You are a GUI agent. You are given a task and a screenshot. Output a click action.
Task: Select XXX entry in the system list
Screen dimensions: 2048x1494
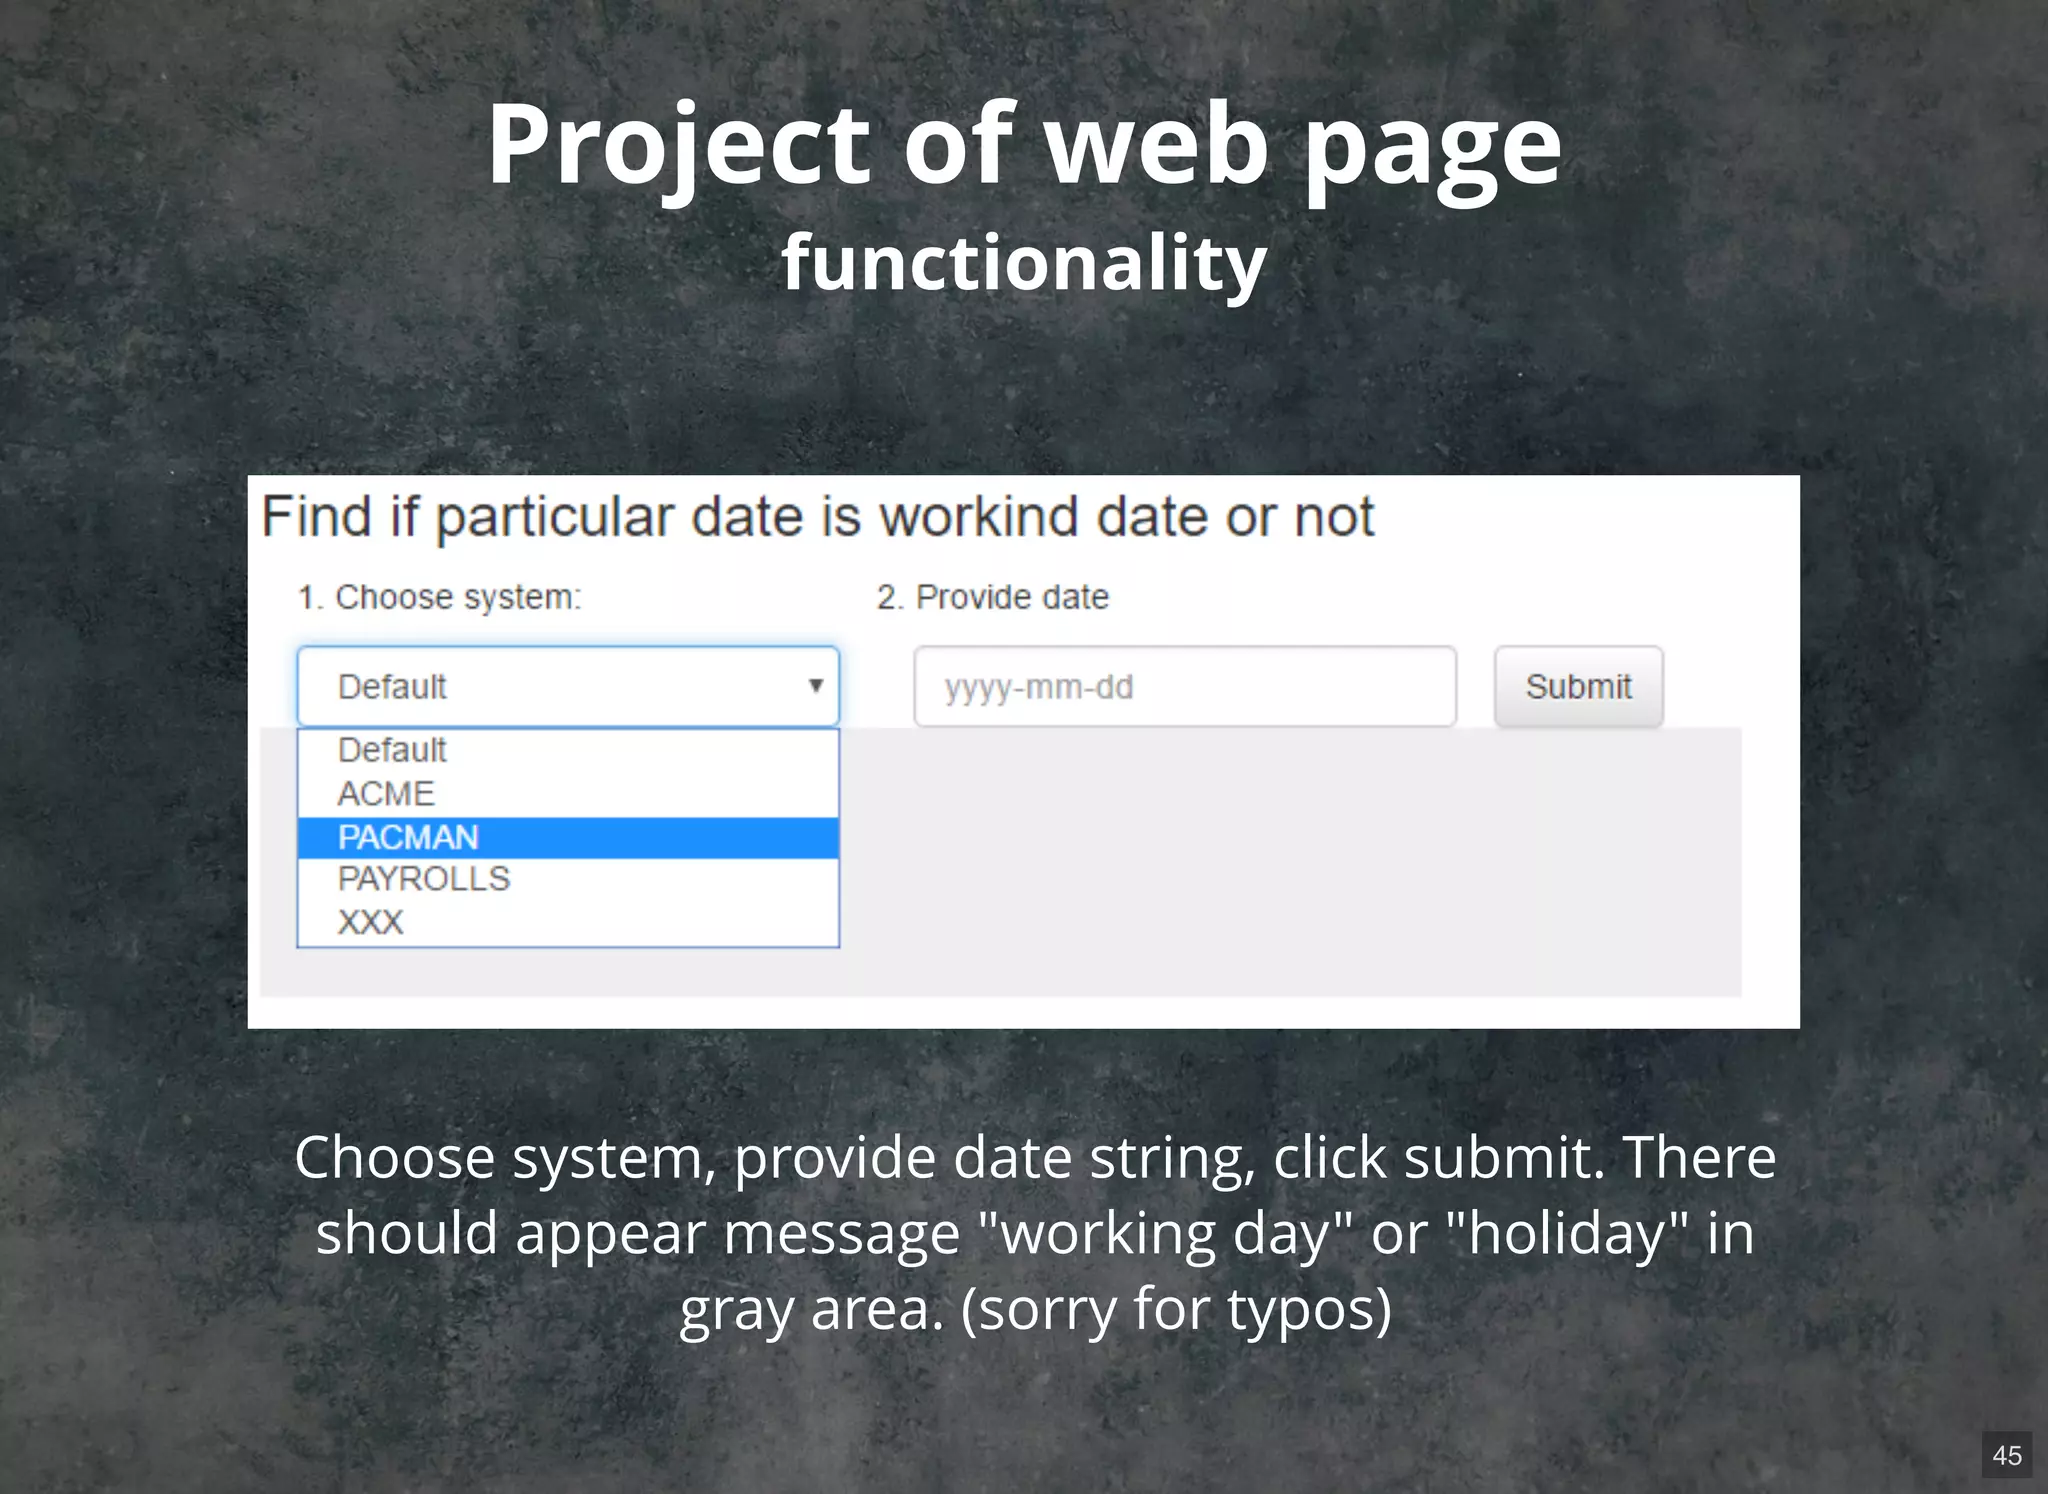coord(568,922)
